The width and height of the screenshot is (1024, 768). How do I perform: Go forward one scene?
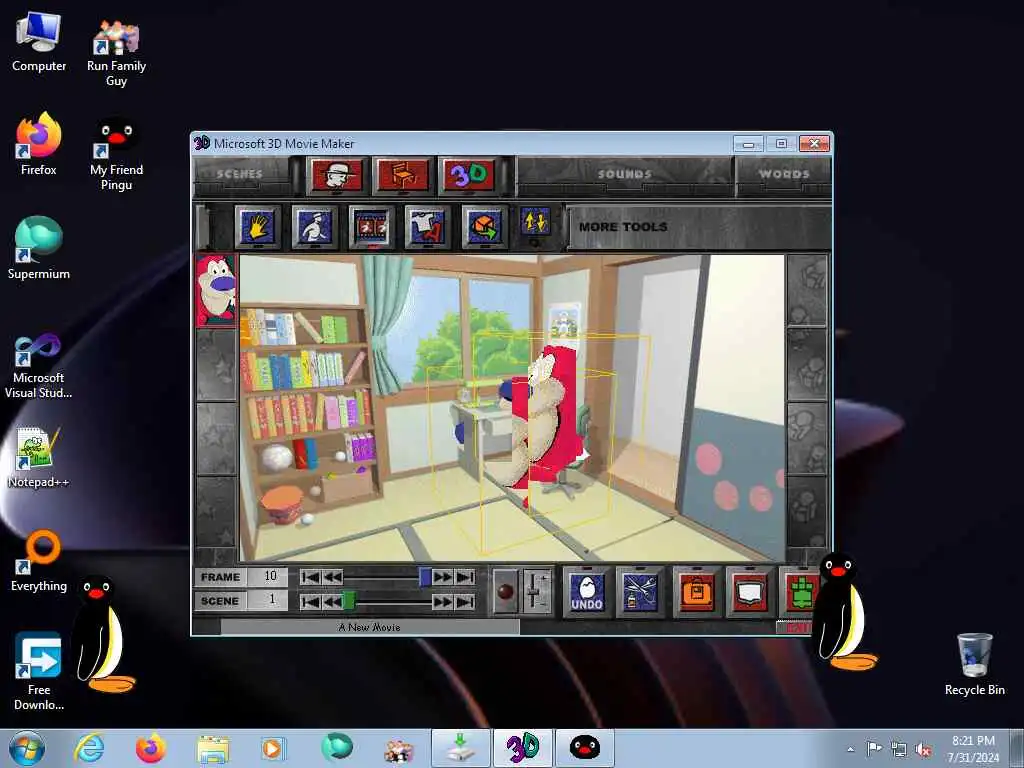443,601
